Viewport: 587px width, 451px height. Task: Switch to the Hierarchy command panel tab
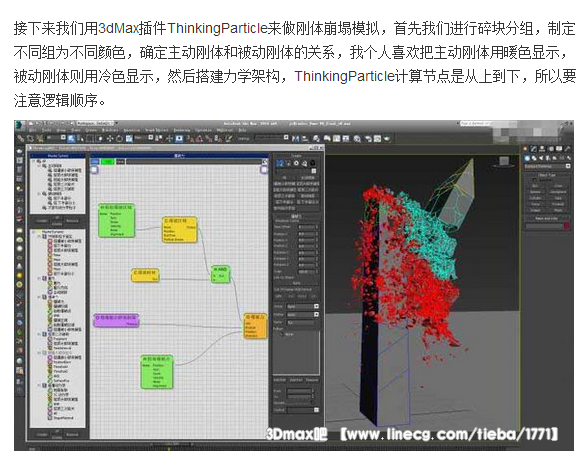click(x=542, y=149)
